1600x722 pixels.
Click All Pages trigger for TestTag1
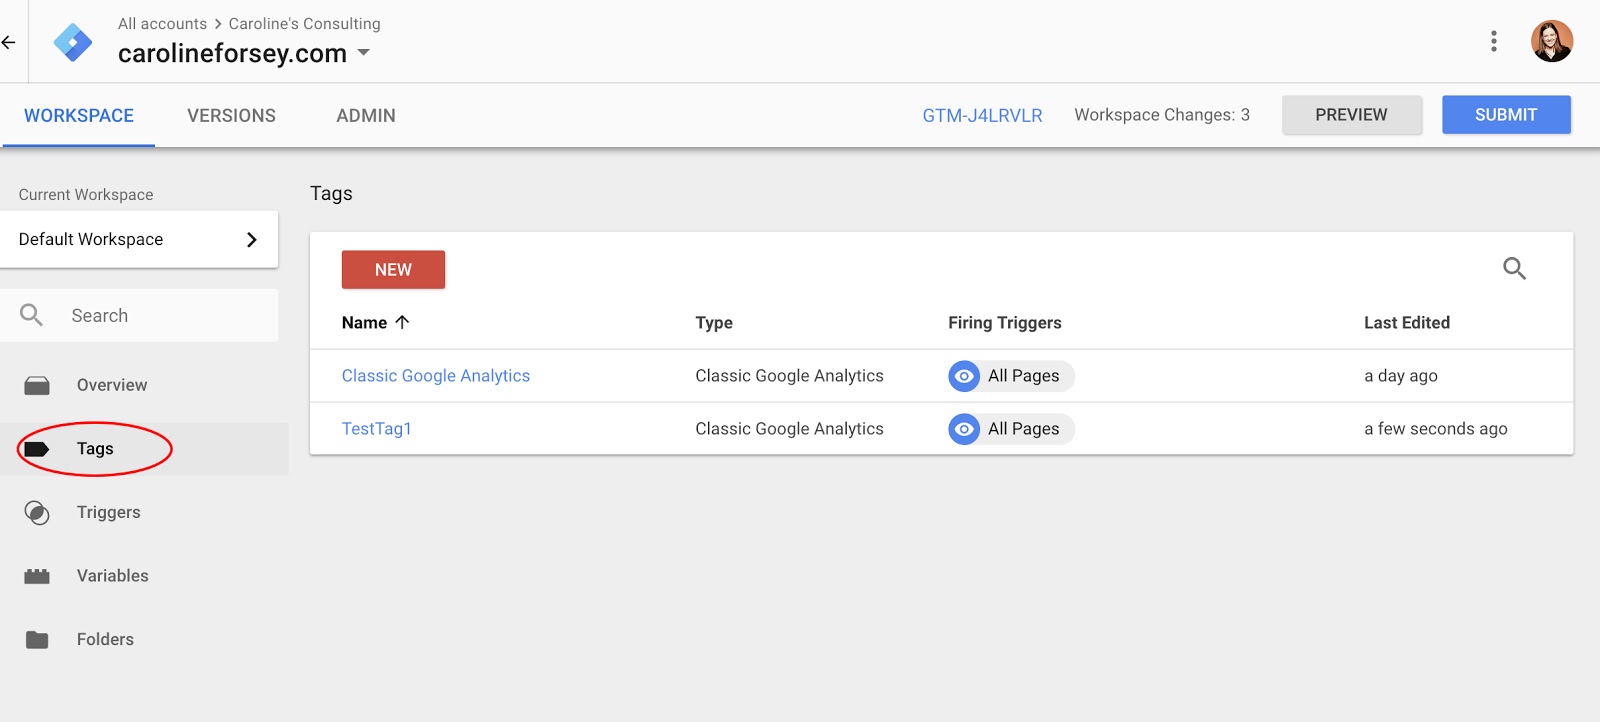click(x=1011, y=429)
